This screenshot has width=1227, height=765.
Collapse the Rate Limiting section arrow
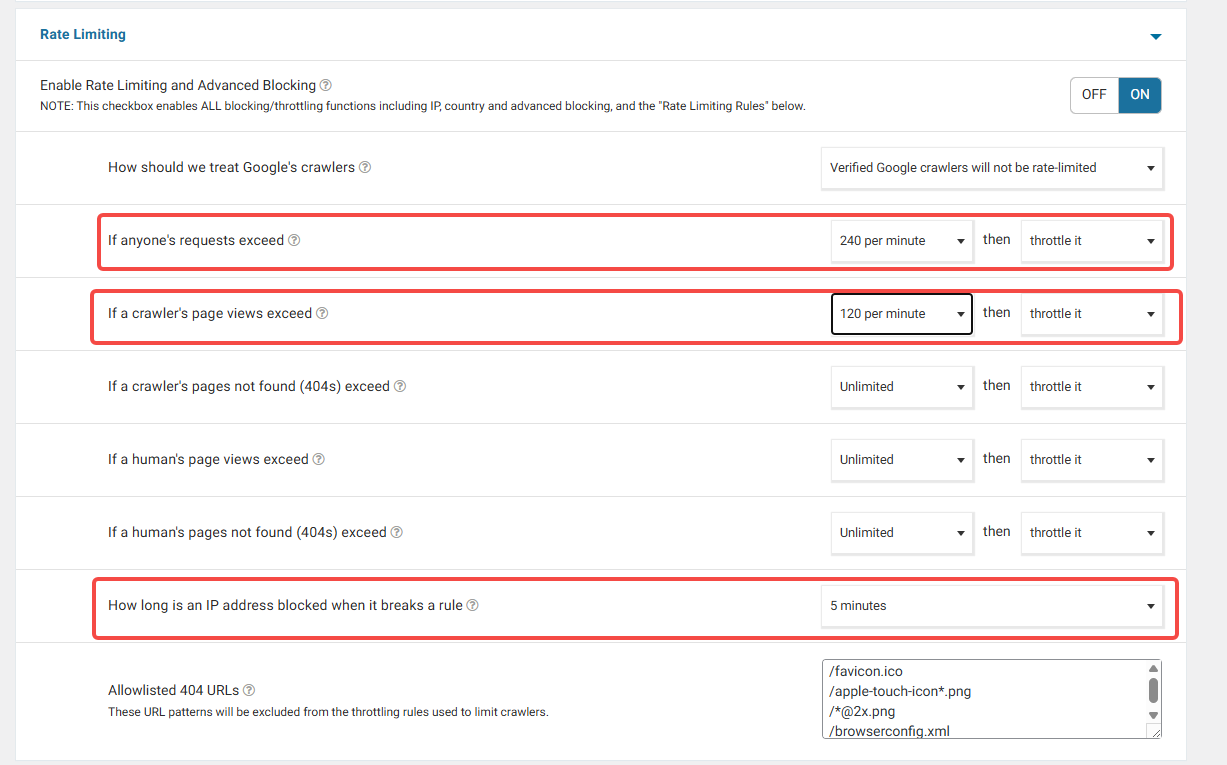point(1156,37)
